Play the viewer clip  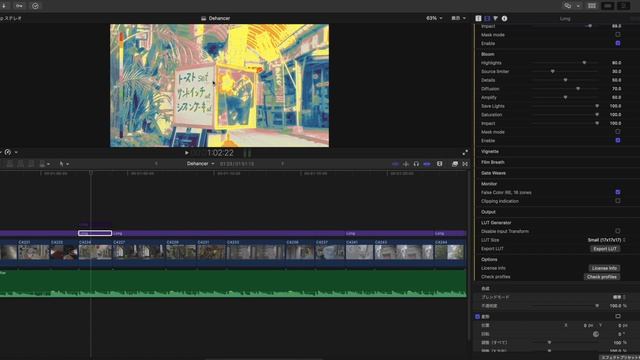tap(187, 153)
